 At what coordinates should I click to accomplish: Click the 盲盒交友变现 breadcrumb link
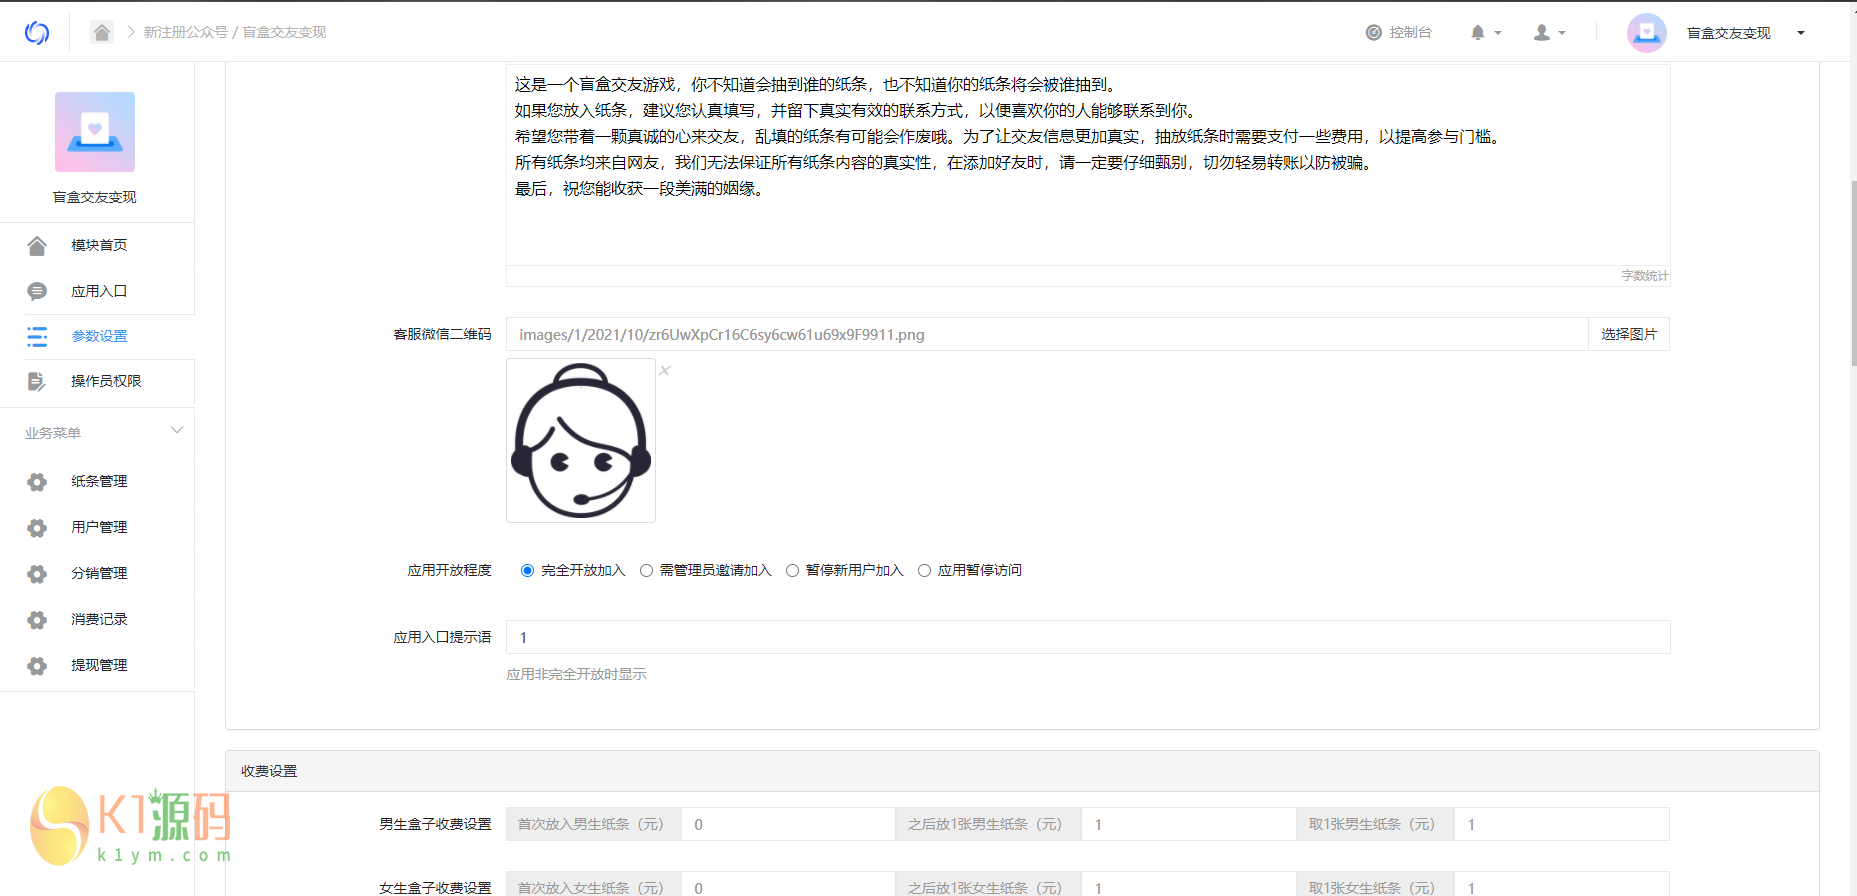[285, 32]
